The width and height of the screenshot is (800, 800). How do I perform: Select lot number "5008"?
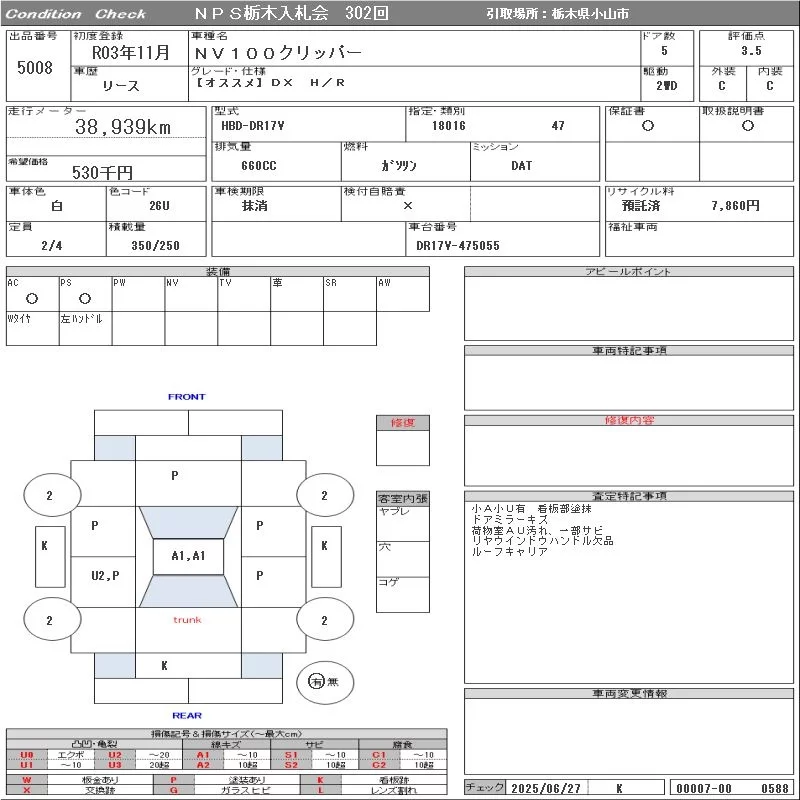pyautogui.click(x=35, y=67)
